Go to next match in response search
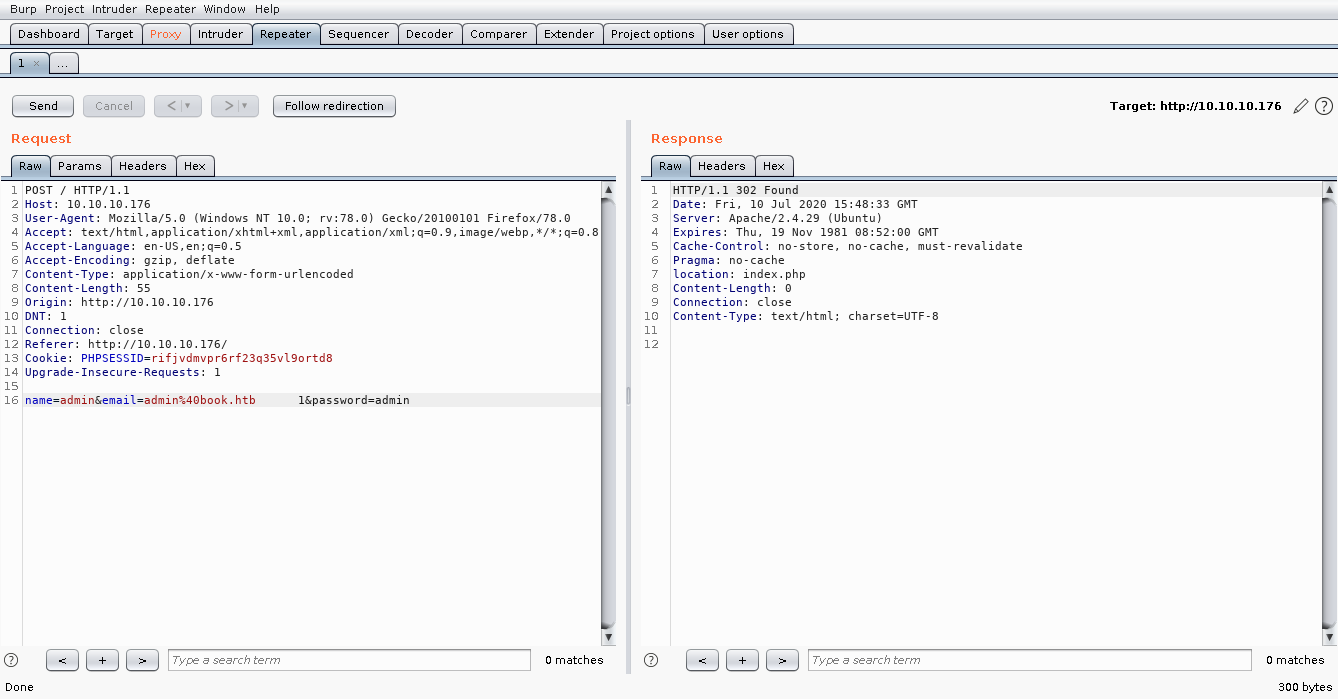1338x699 pixels. 782,660
